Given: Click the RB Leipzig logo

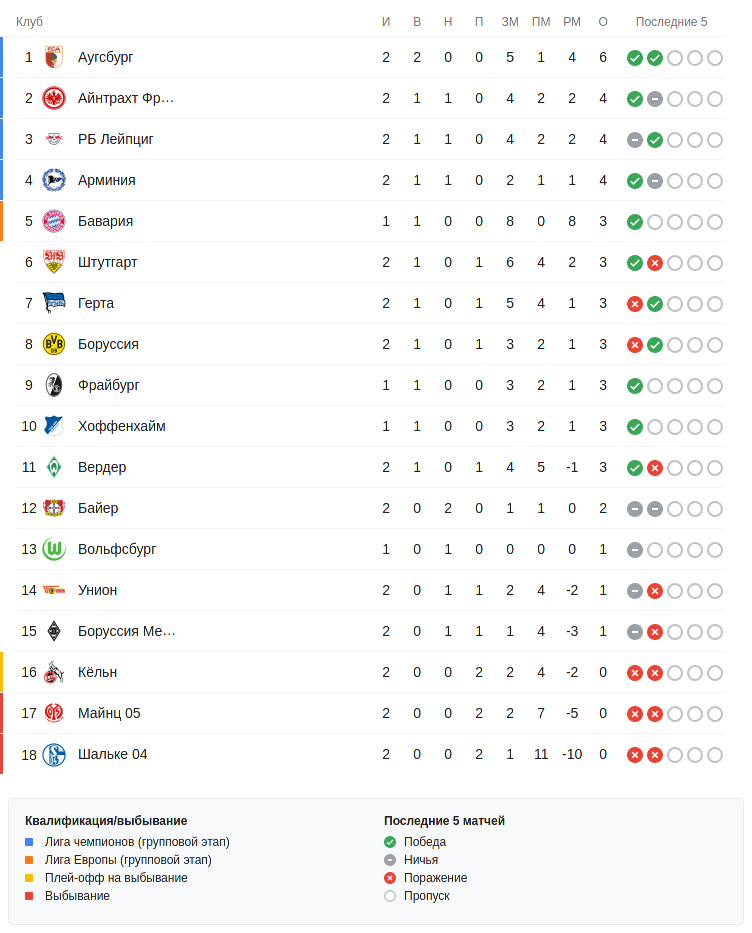Looking at the screenshot, I should point(54,139).
